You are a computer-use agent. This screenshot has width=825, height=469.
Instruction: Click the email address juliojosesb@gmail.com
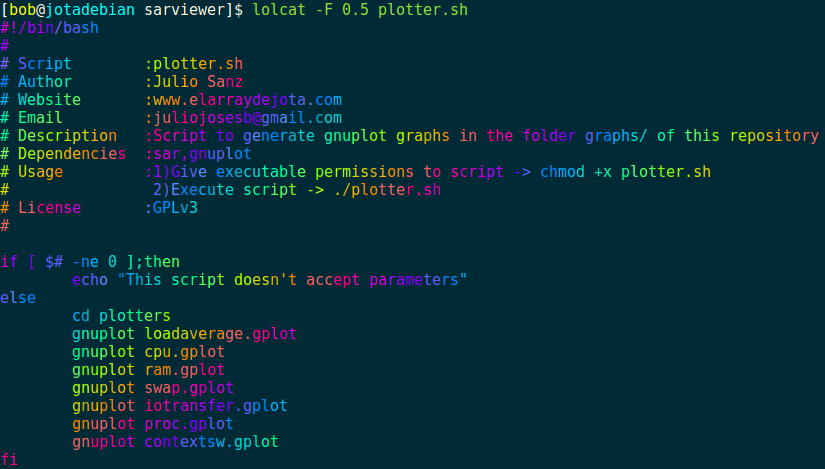pos(247,118)
